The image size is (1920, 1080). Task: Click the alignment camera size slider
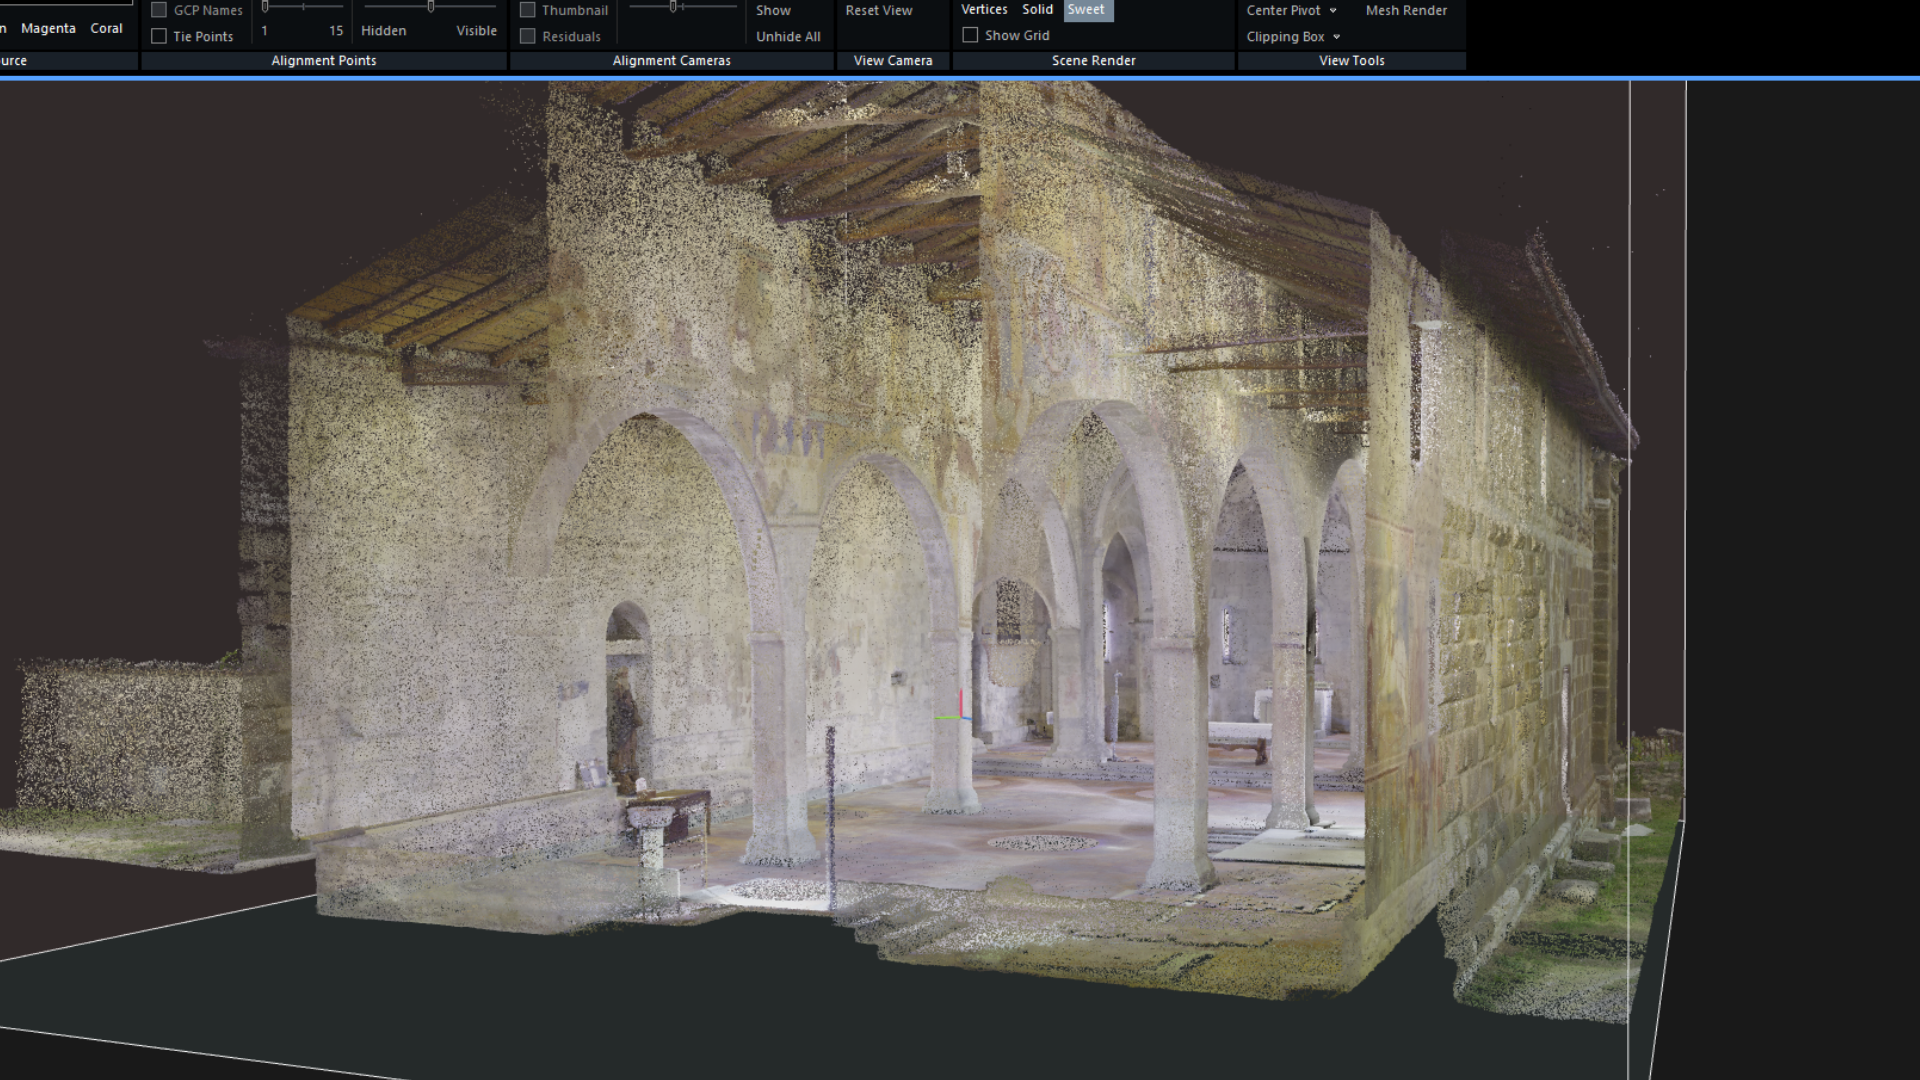coord(682,7)
